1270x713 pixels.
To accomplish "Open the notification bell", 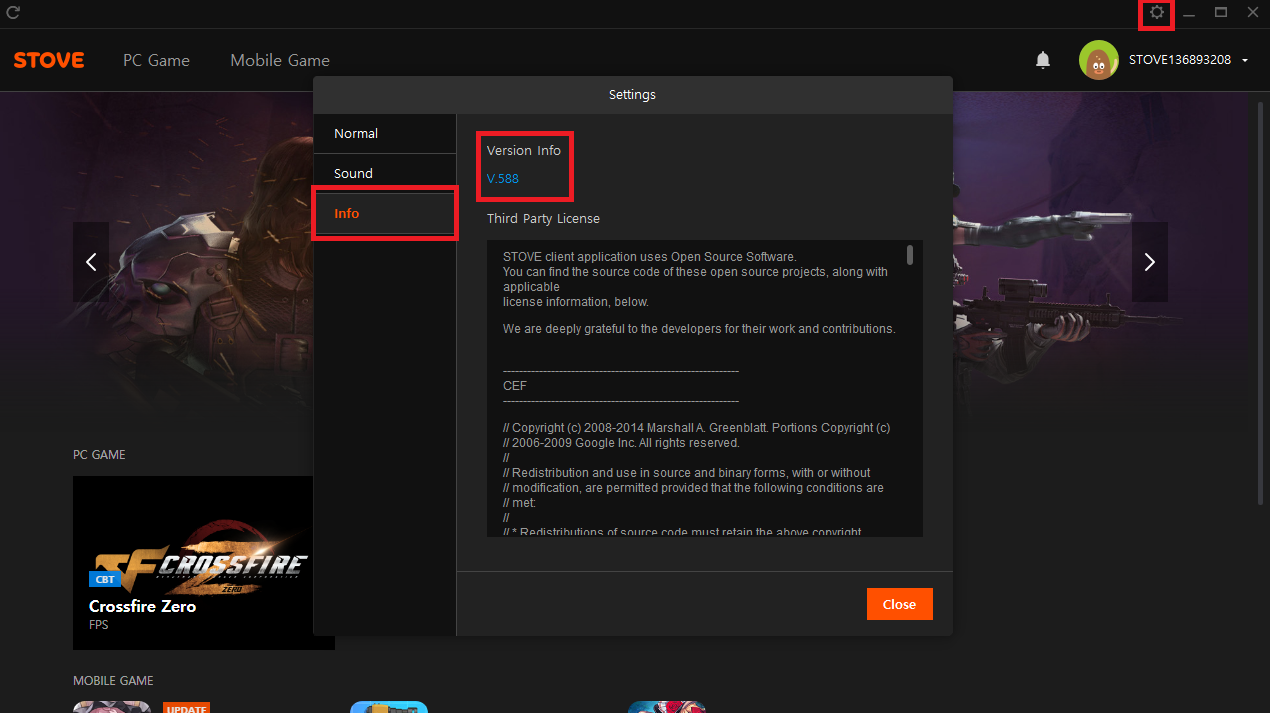I will point(1043,61).
